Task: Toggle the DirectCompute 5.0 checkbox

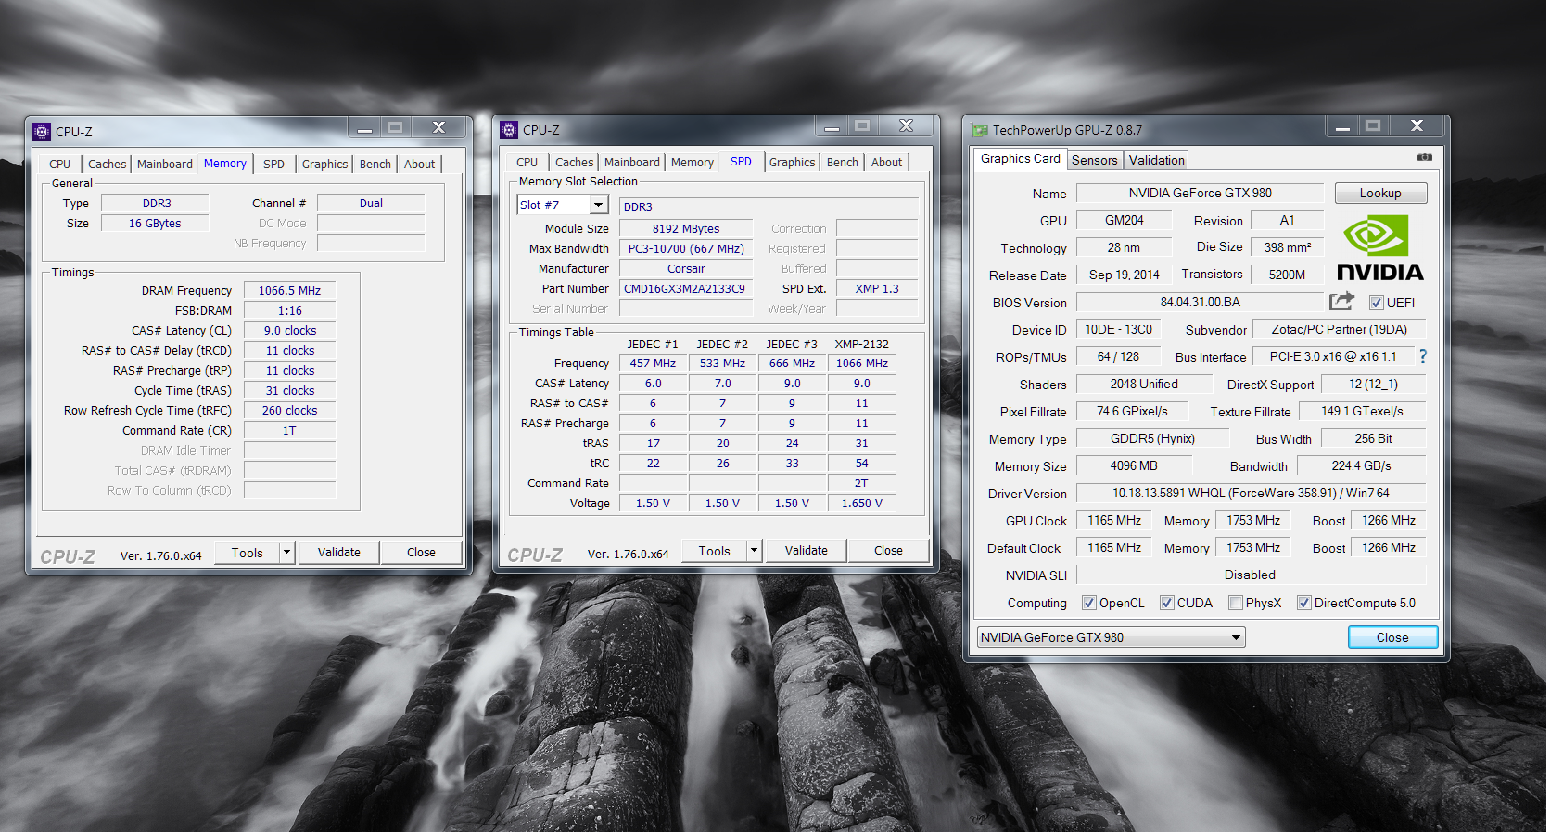Action: (x=1304, y=603)
